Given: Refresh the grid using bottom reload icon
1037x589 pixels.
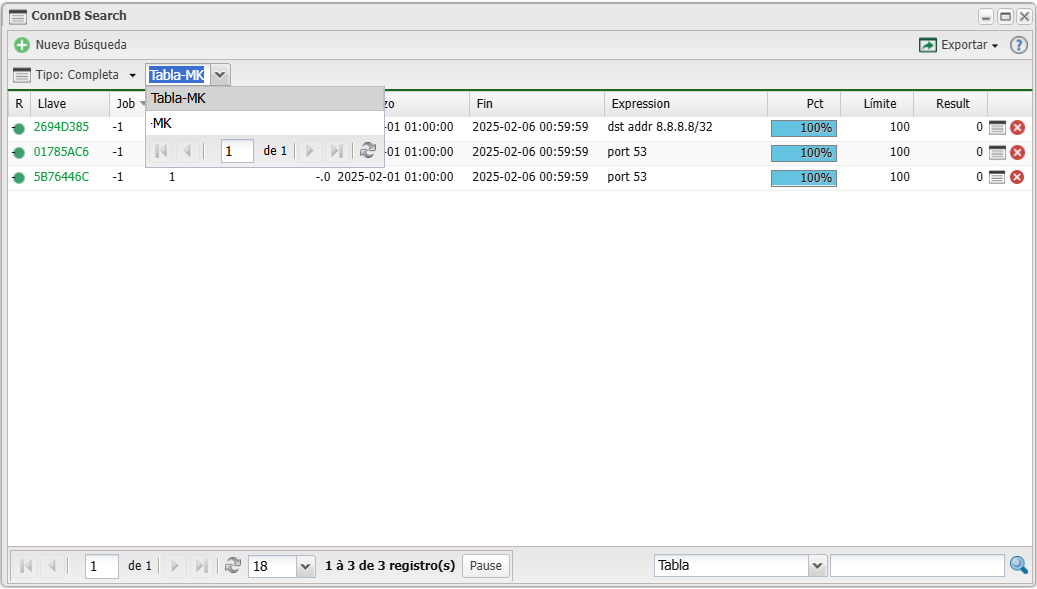Looking at the screenshot, I should point(233,565).
